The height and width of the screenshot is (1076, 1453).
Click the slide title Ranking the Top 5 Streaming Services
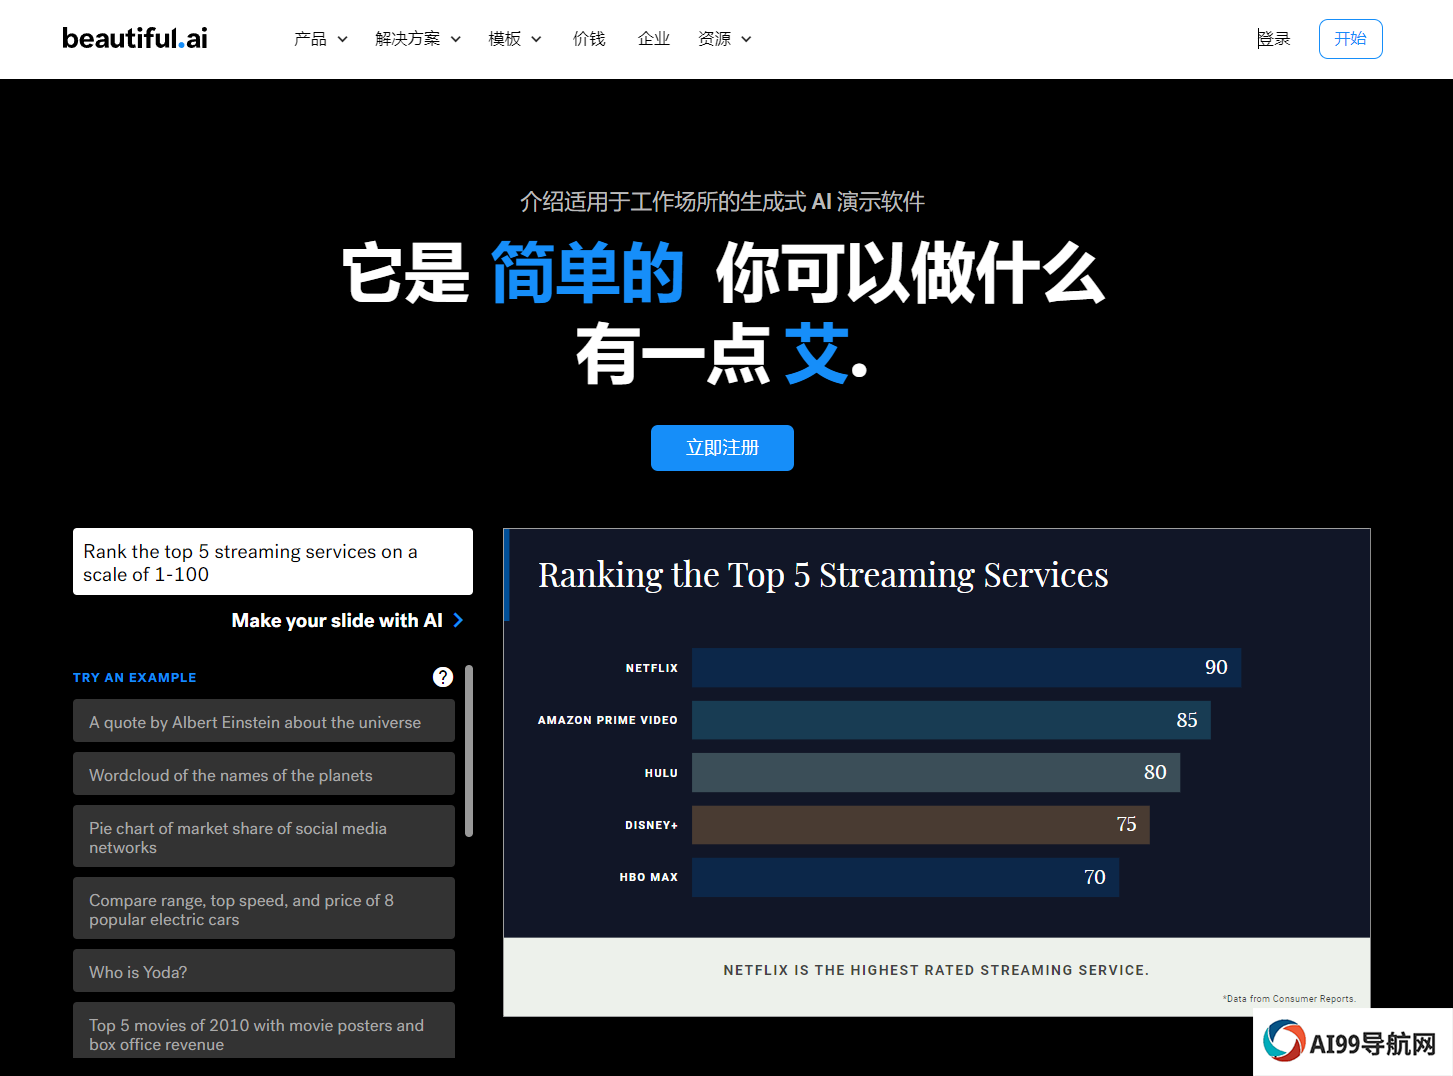point(823,575)
